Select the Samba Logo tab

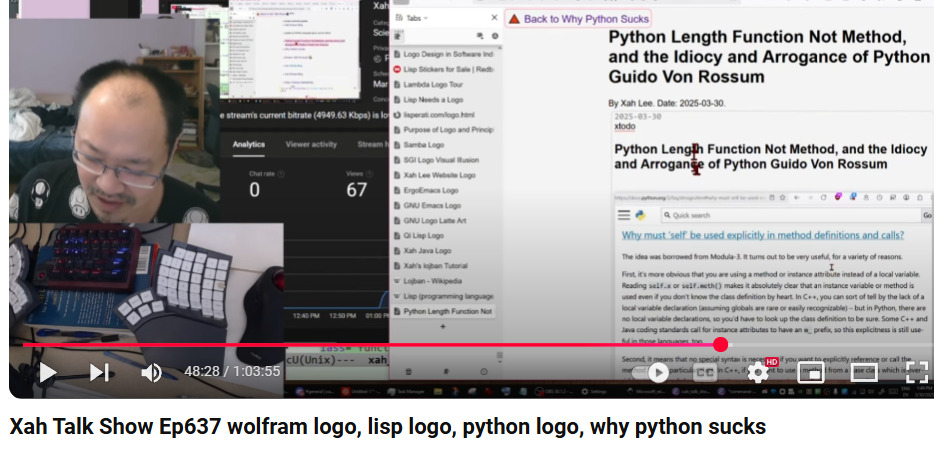[x=444, y=145]
